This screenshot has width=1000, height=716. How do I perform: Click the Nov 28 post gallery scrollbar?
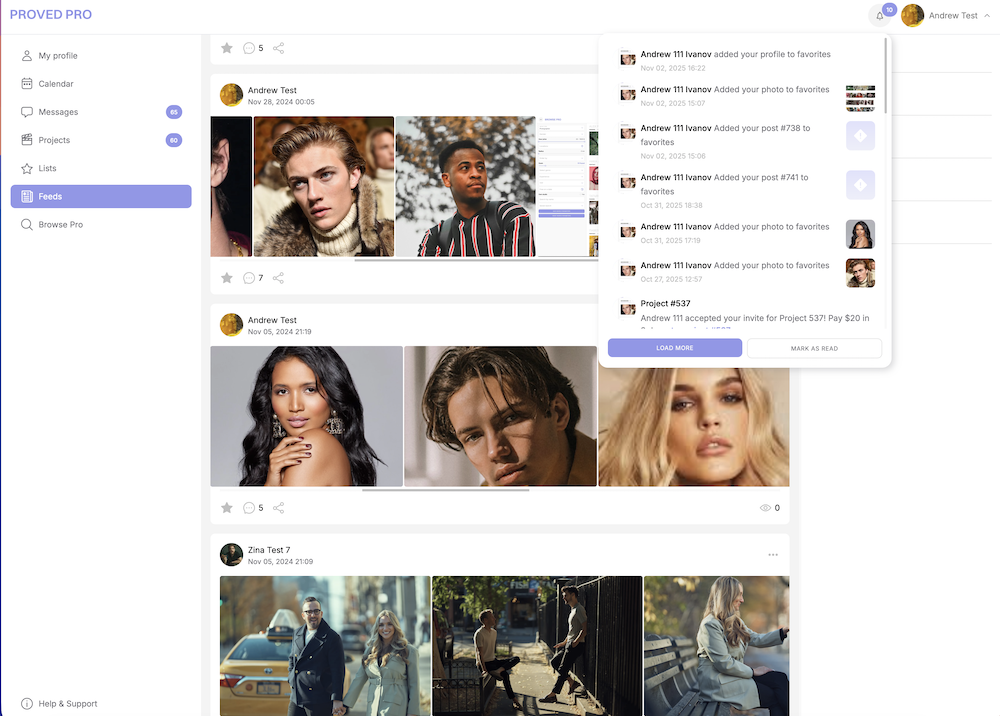(476, 259)
